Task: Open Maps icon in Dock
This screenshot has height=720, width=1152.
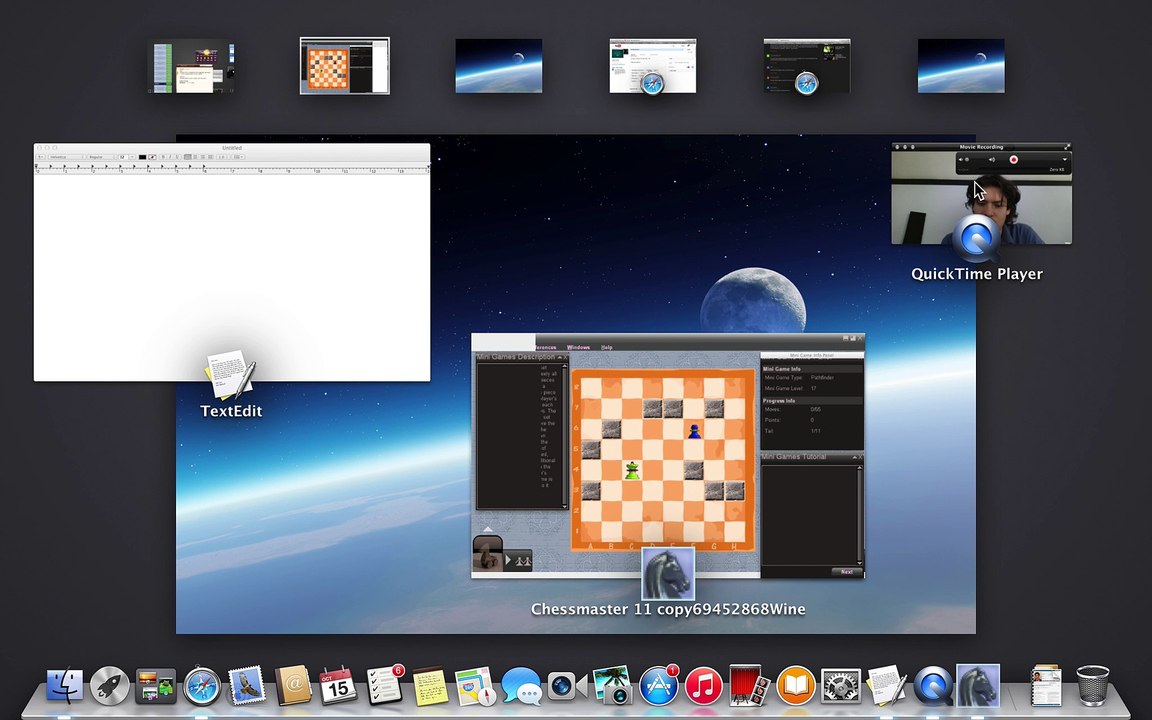Action: (475, 685)
